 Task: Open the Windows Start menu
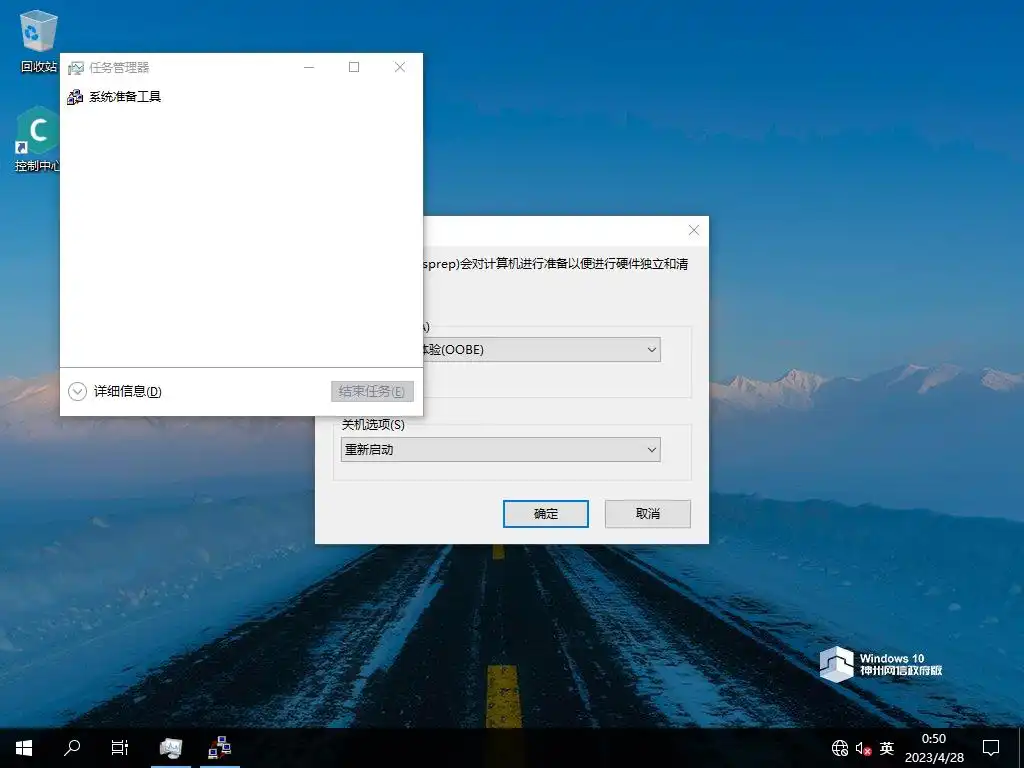(24, 748)
